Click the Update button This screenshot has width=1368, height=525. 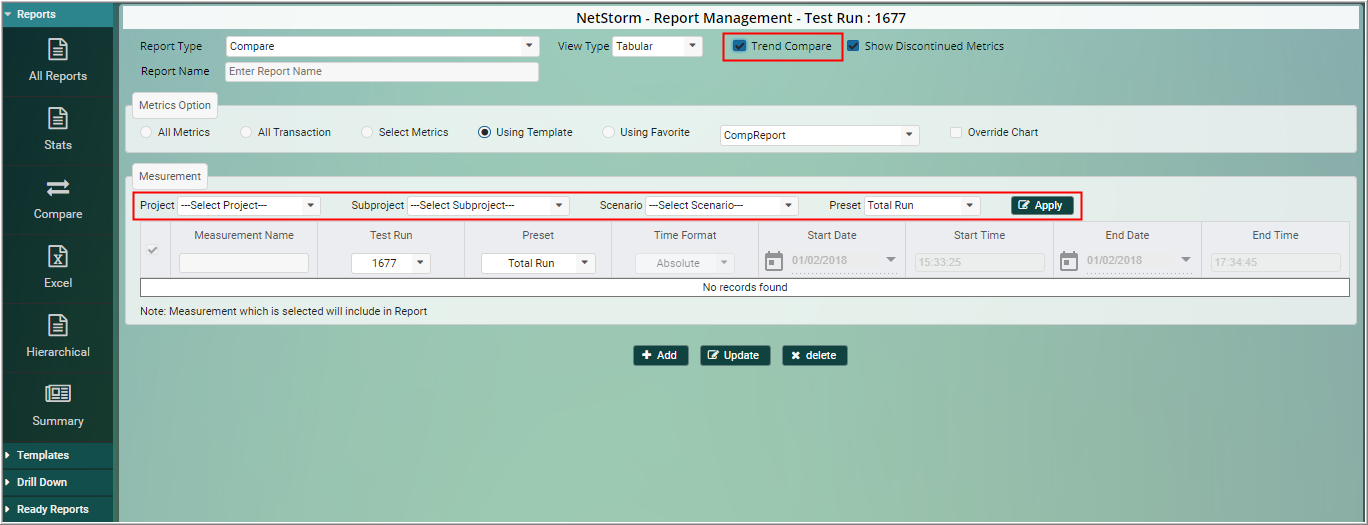click(x=735, y=355)
